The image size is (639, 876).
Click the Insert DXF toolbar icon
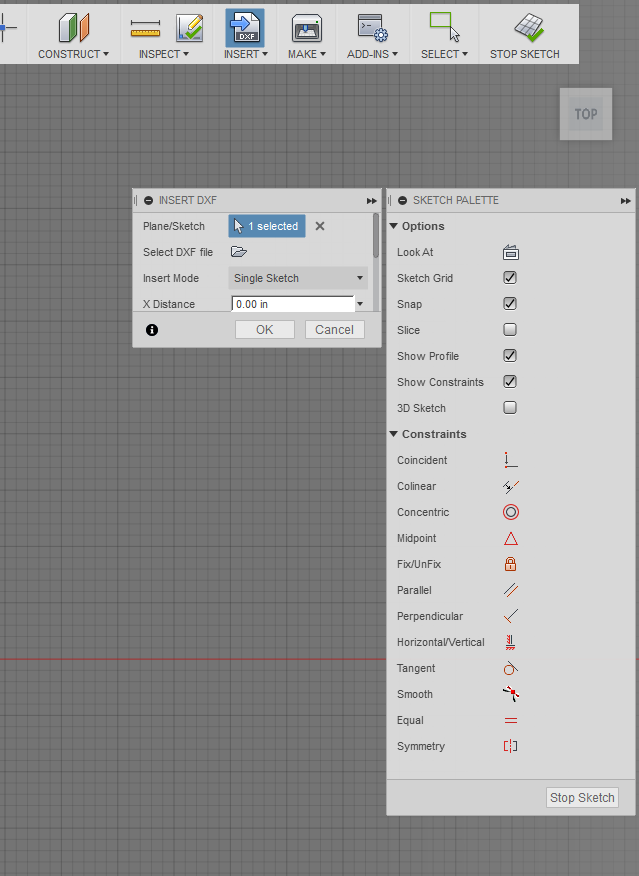pyautogui.click(x=245, y=28)
